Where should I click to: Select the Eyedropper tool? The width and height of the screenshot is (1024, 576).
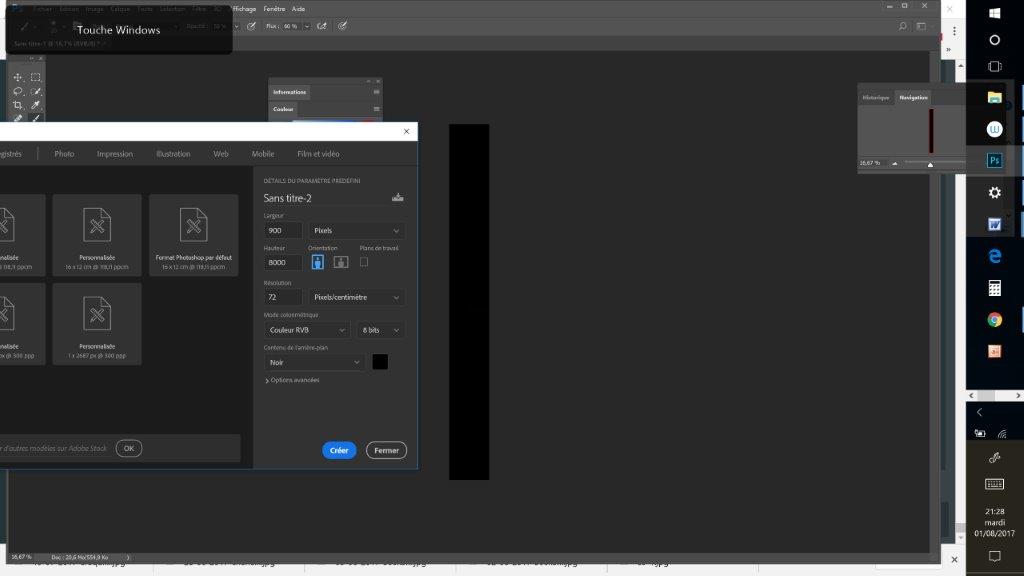coord(35,105)
